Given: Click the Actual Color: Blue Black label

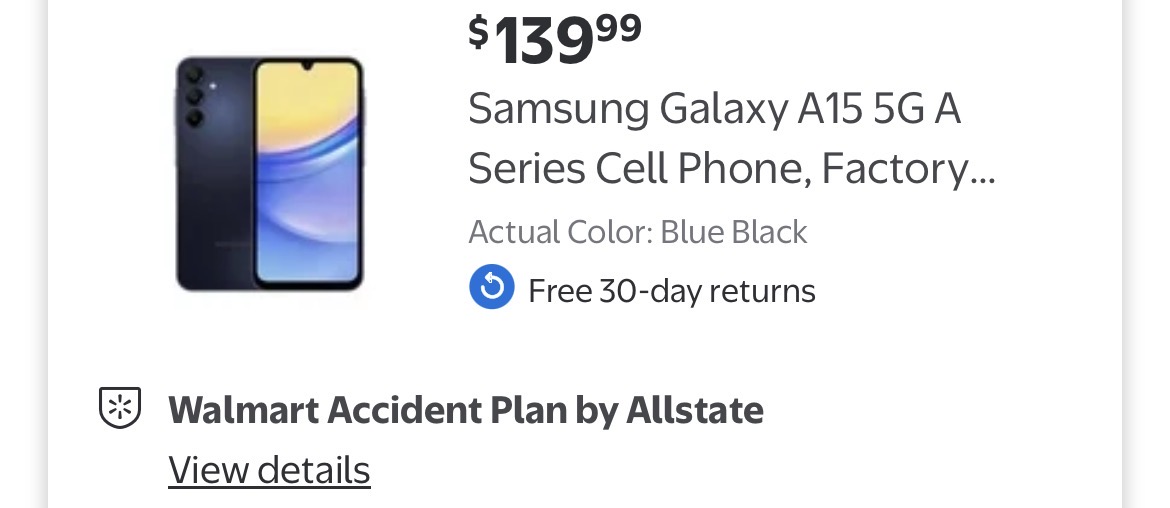Looking at the screenshot, I should pos(637,232).
